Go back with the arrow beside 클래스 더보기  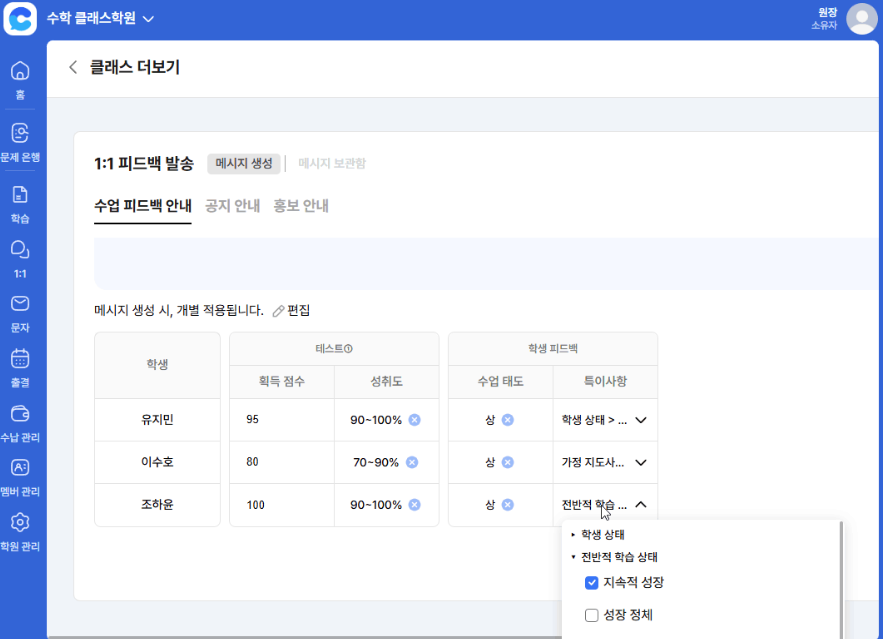73,67
